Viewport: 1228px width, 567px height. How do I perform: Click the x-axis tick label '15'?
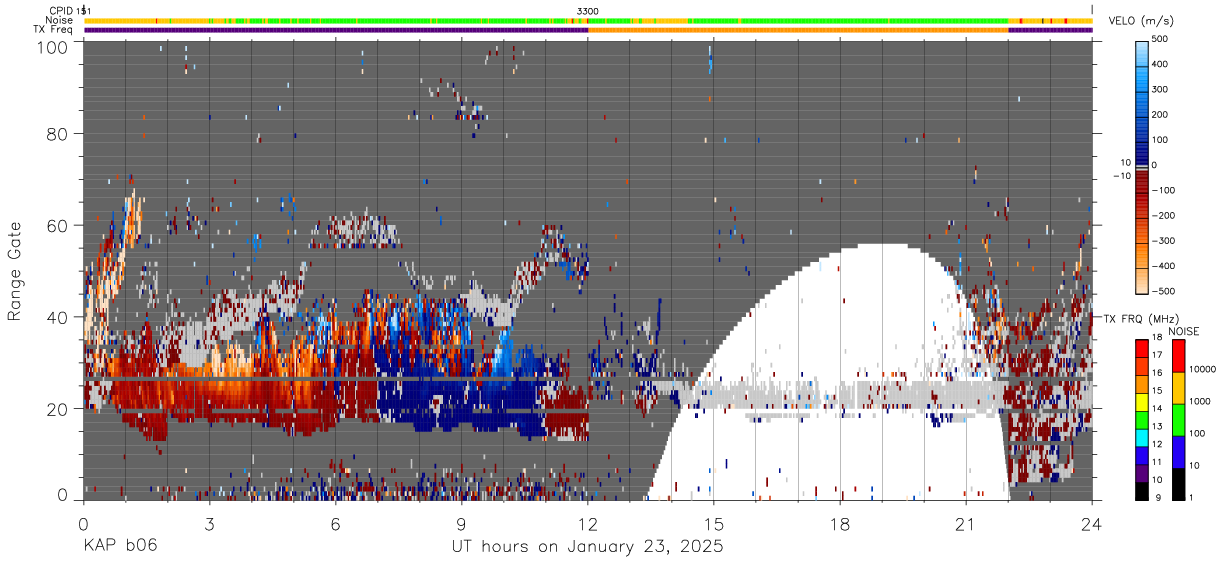(x=714, y=524)
